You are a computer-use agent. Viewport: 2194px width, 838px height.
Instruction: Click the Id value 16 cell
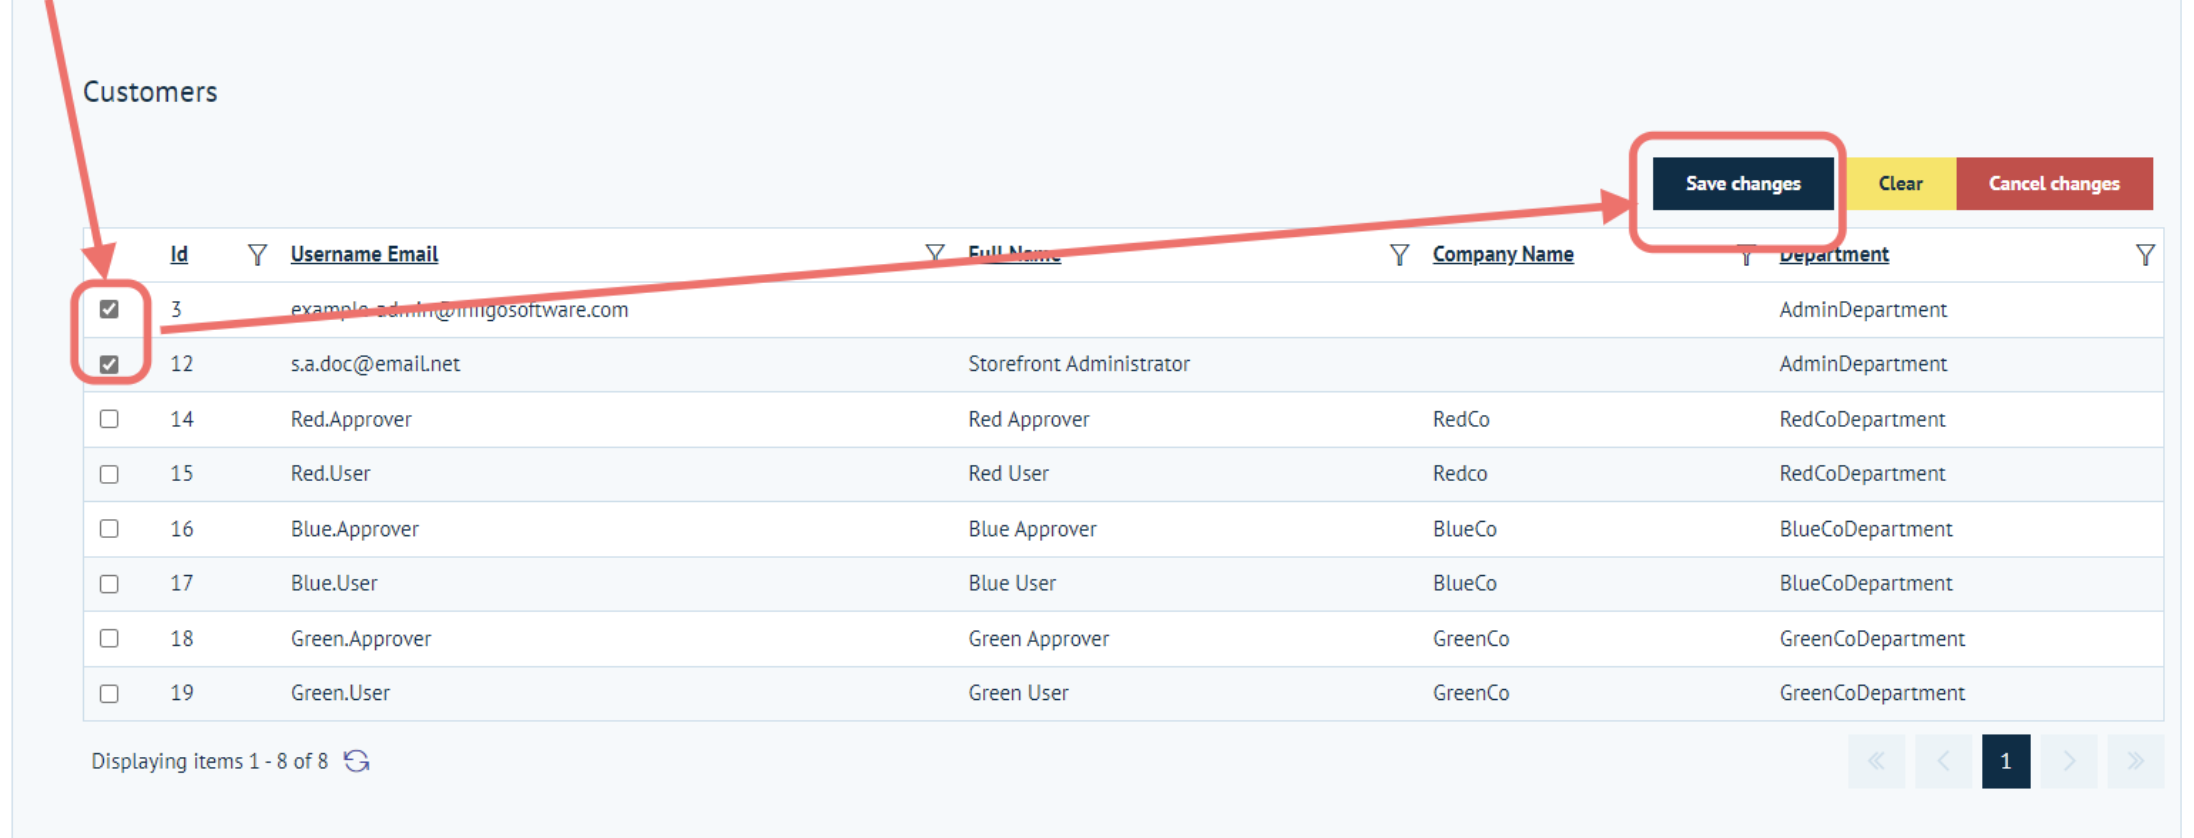pos(182,529)
